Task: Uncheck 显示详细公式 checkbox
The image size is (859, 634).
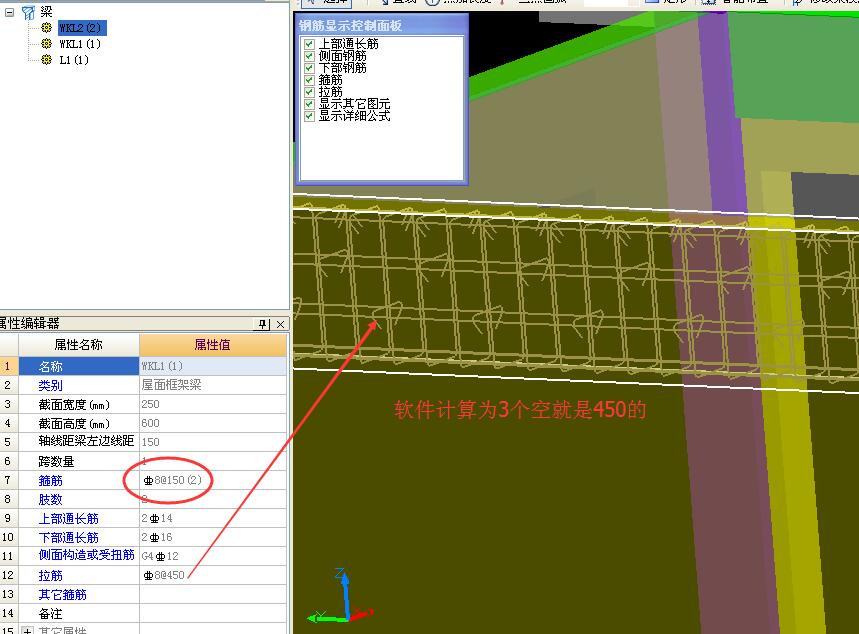Action: point(309,116)
